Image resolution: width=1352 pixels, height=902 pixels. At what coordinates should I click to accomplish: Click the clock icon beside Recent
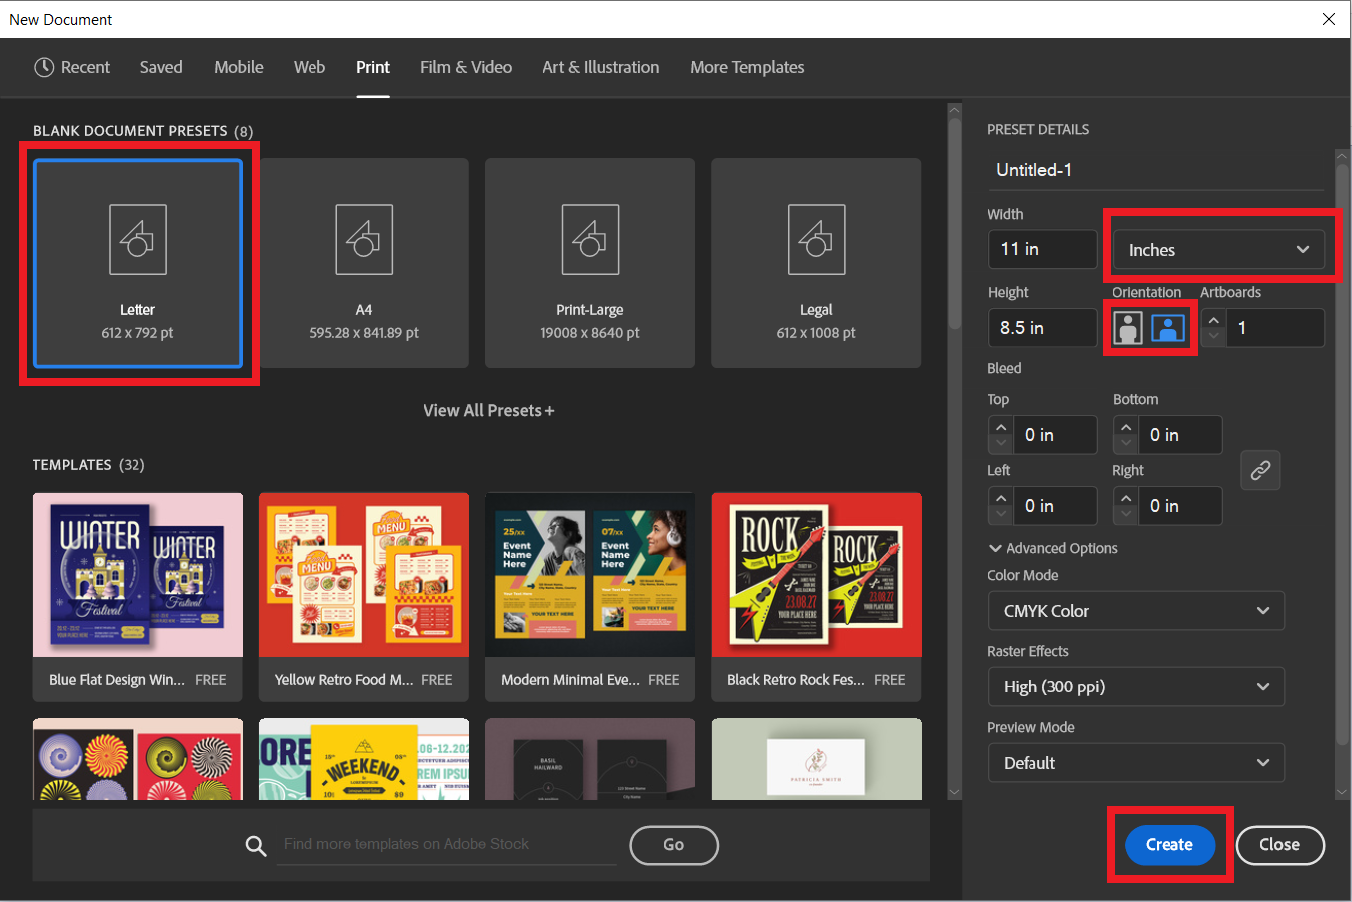(44, 67)
